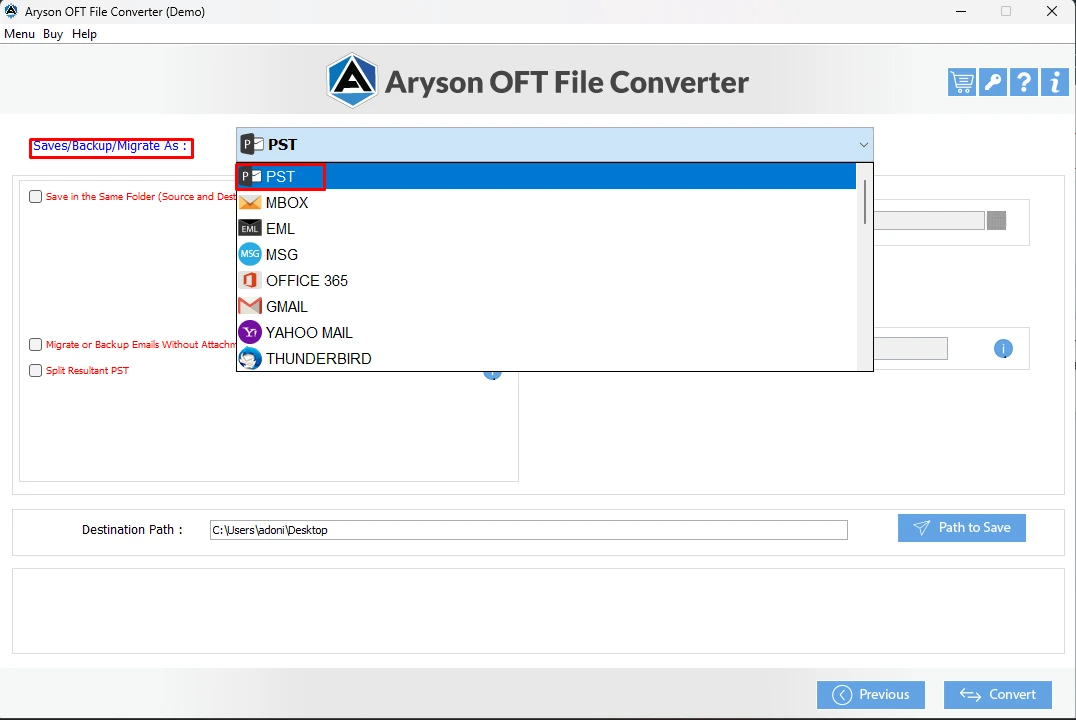Minimize the converter window
This screenshot has height=720, width=1076.
point(961,12)
